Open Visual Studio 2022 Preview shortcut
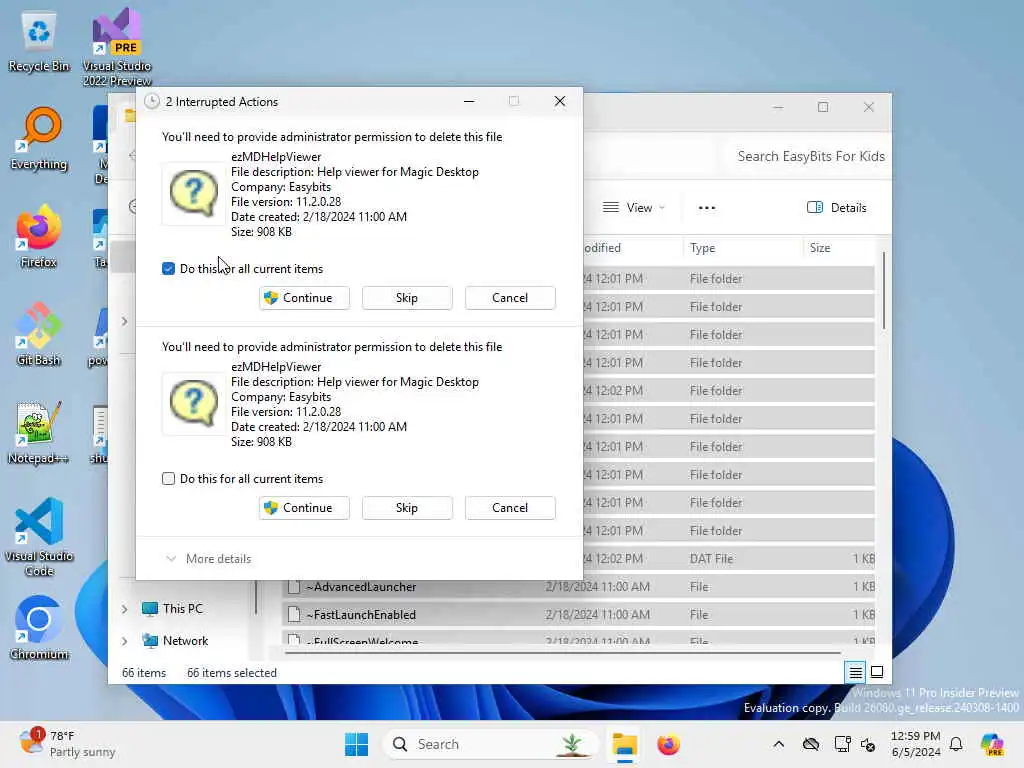Image resolution: width=1024 pixels, height=768 pixels. tap(117, 46)
